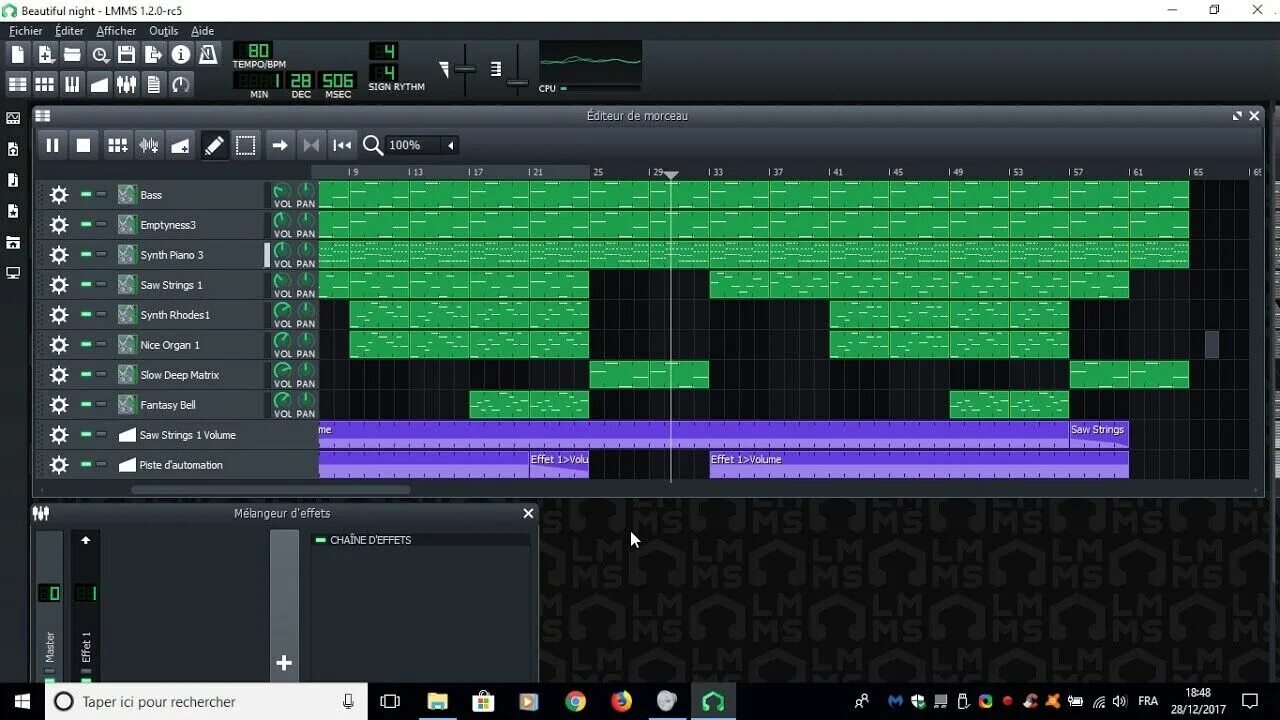Viewport: 1280px width, 720px height.
Task: Click the Effet 1 channel in Mélangeur d'effets
Action: coord(86,600)
